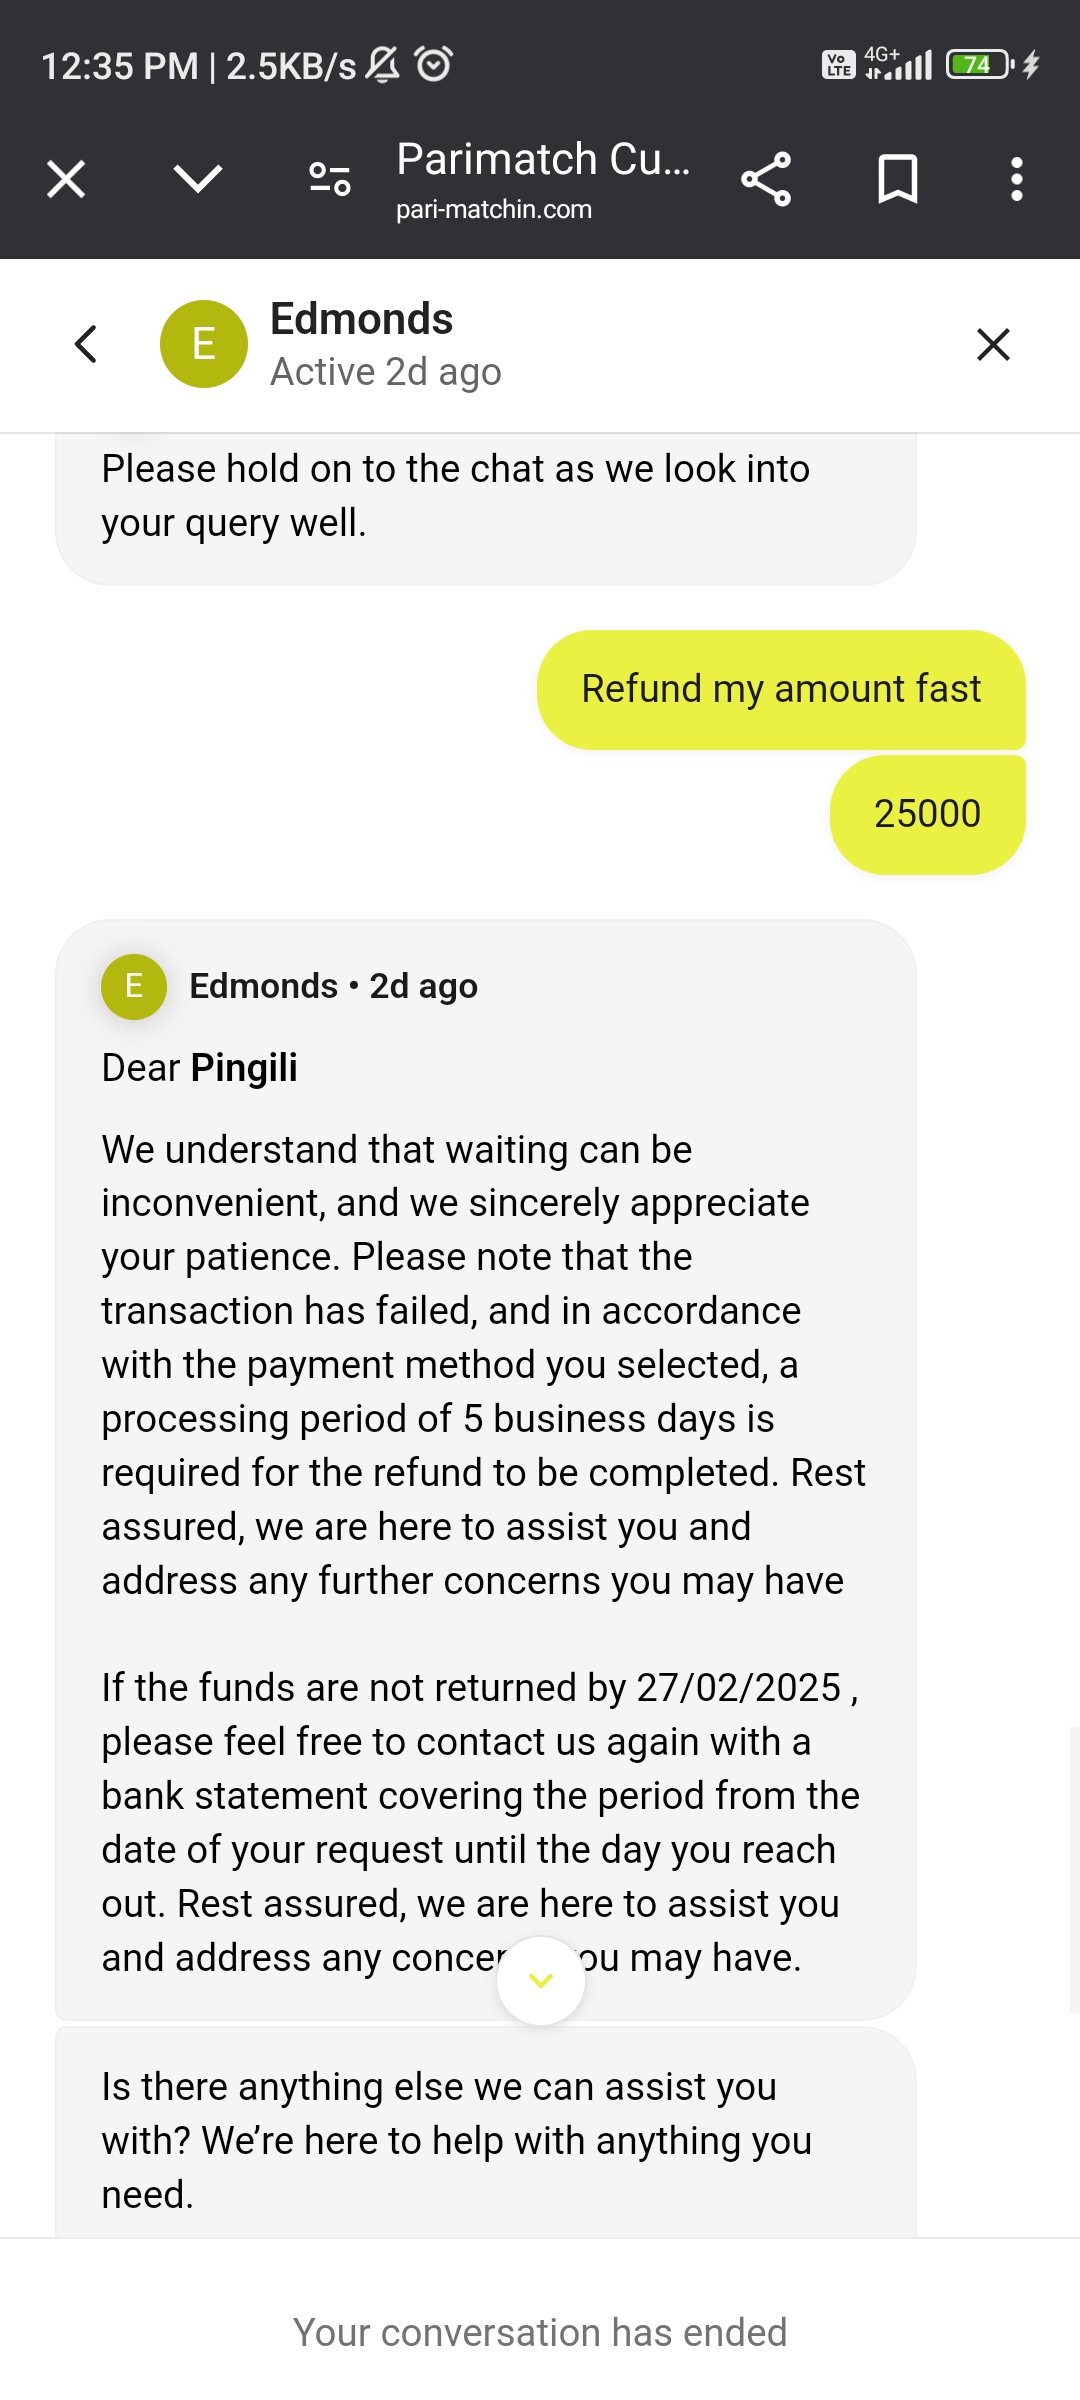Tap Edmonds green avatar in header
This screenshot has height=2400, width=1080.
(204, 344)
